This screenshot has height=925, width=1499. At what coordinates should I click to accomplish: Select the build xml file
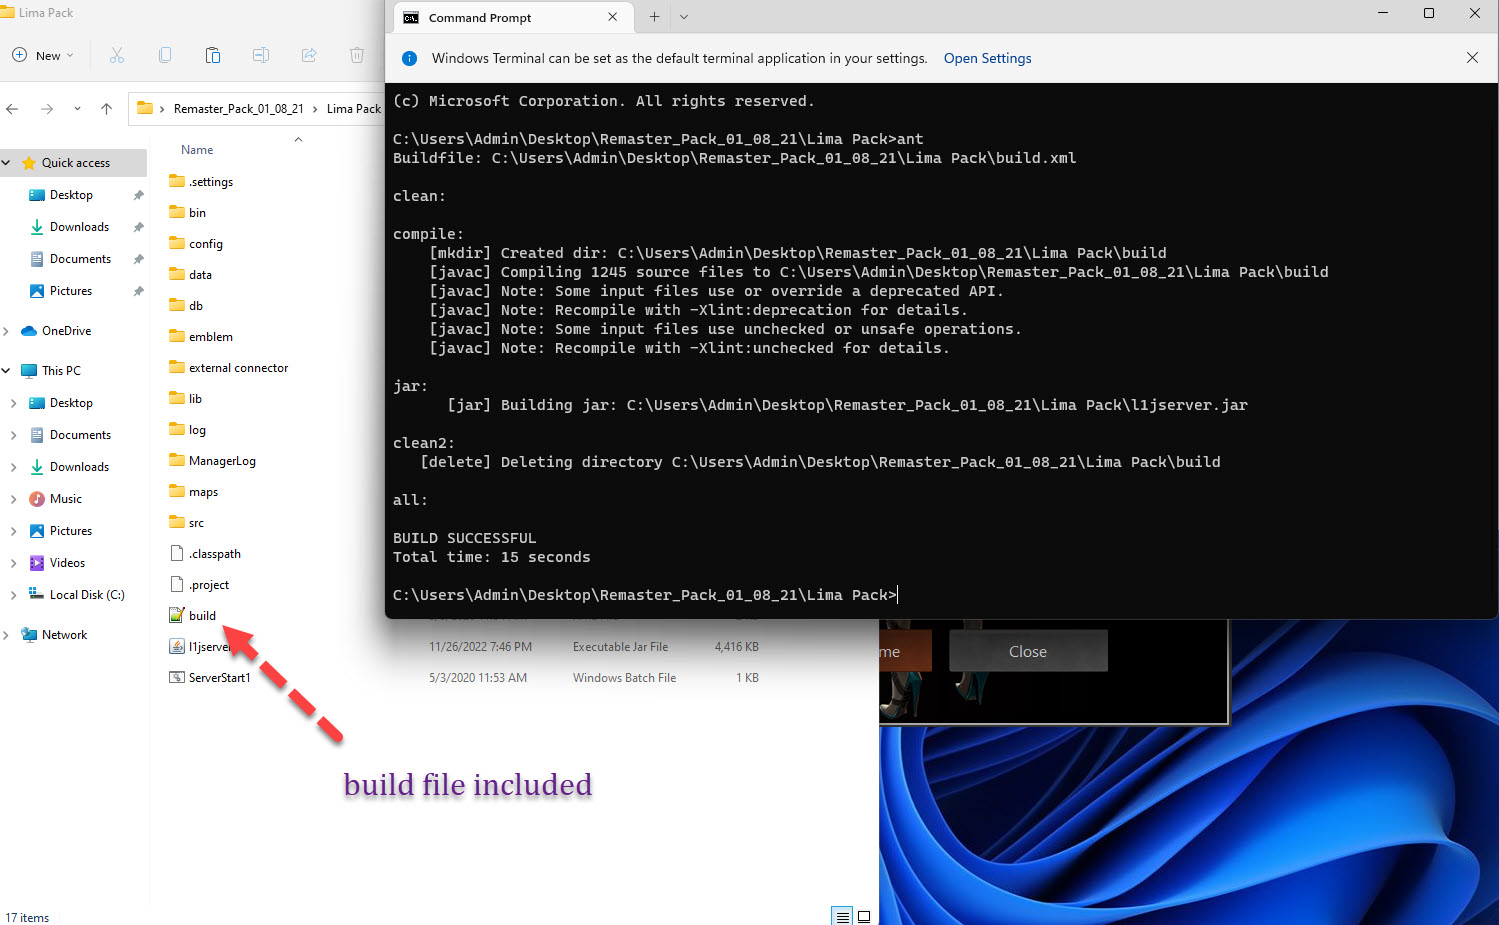click(202, 616)
